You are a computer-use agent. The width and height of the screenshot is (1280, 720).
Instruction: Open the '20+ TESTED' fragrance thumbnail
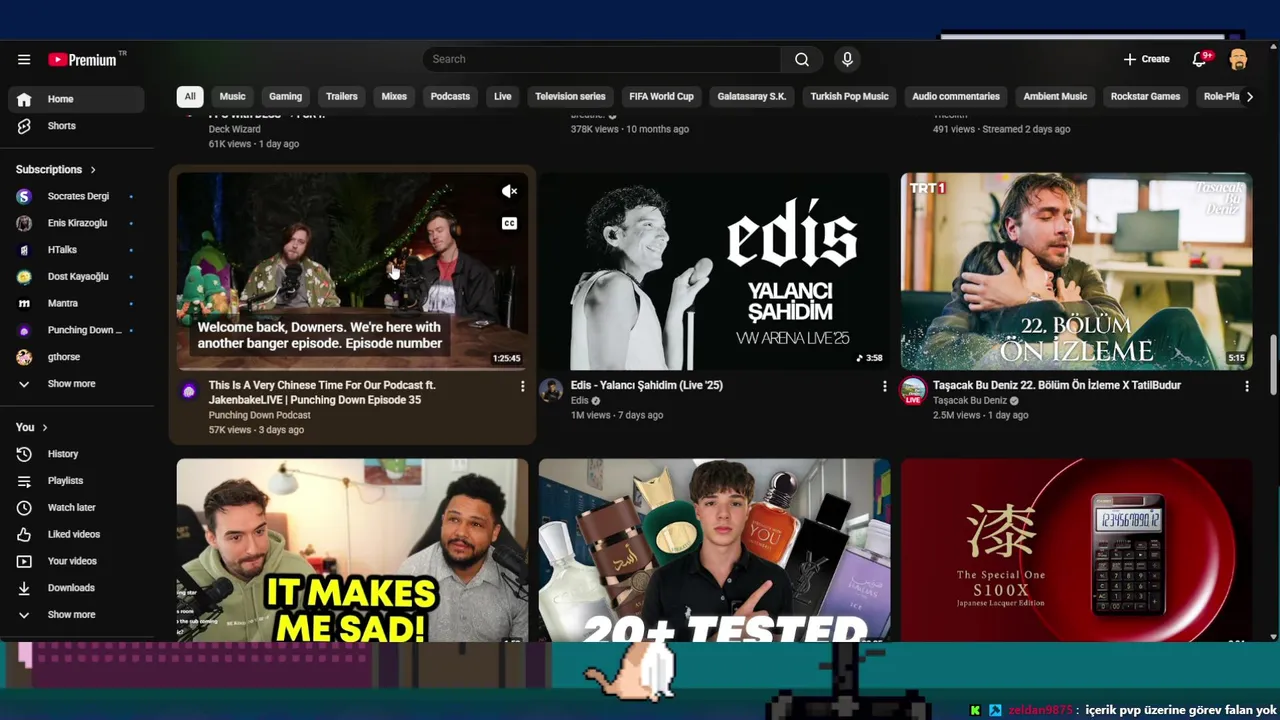coord(714,550)
